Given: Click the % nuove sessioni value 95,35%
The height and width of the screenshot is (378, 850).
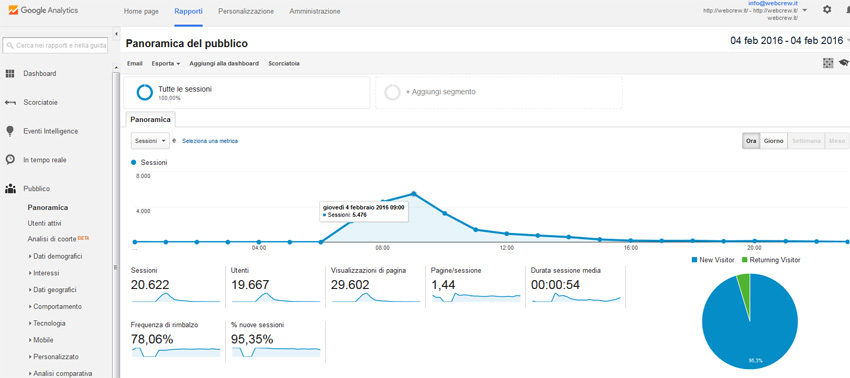Looking at the screenshot, I should [252, 339].
